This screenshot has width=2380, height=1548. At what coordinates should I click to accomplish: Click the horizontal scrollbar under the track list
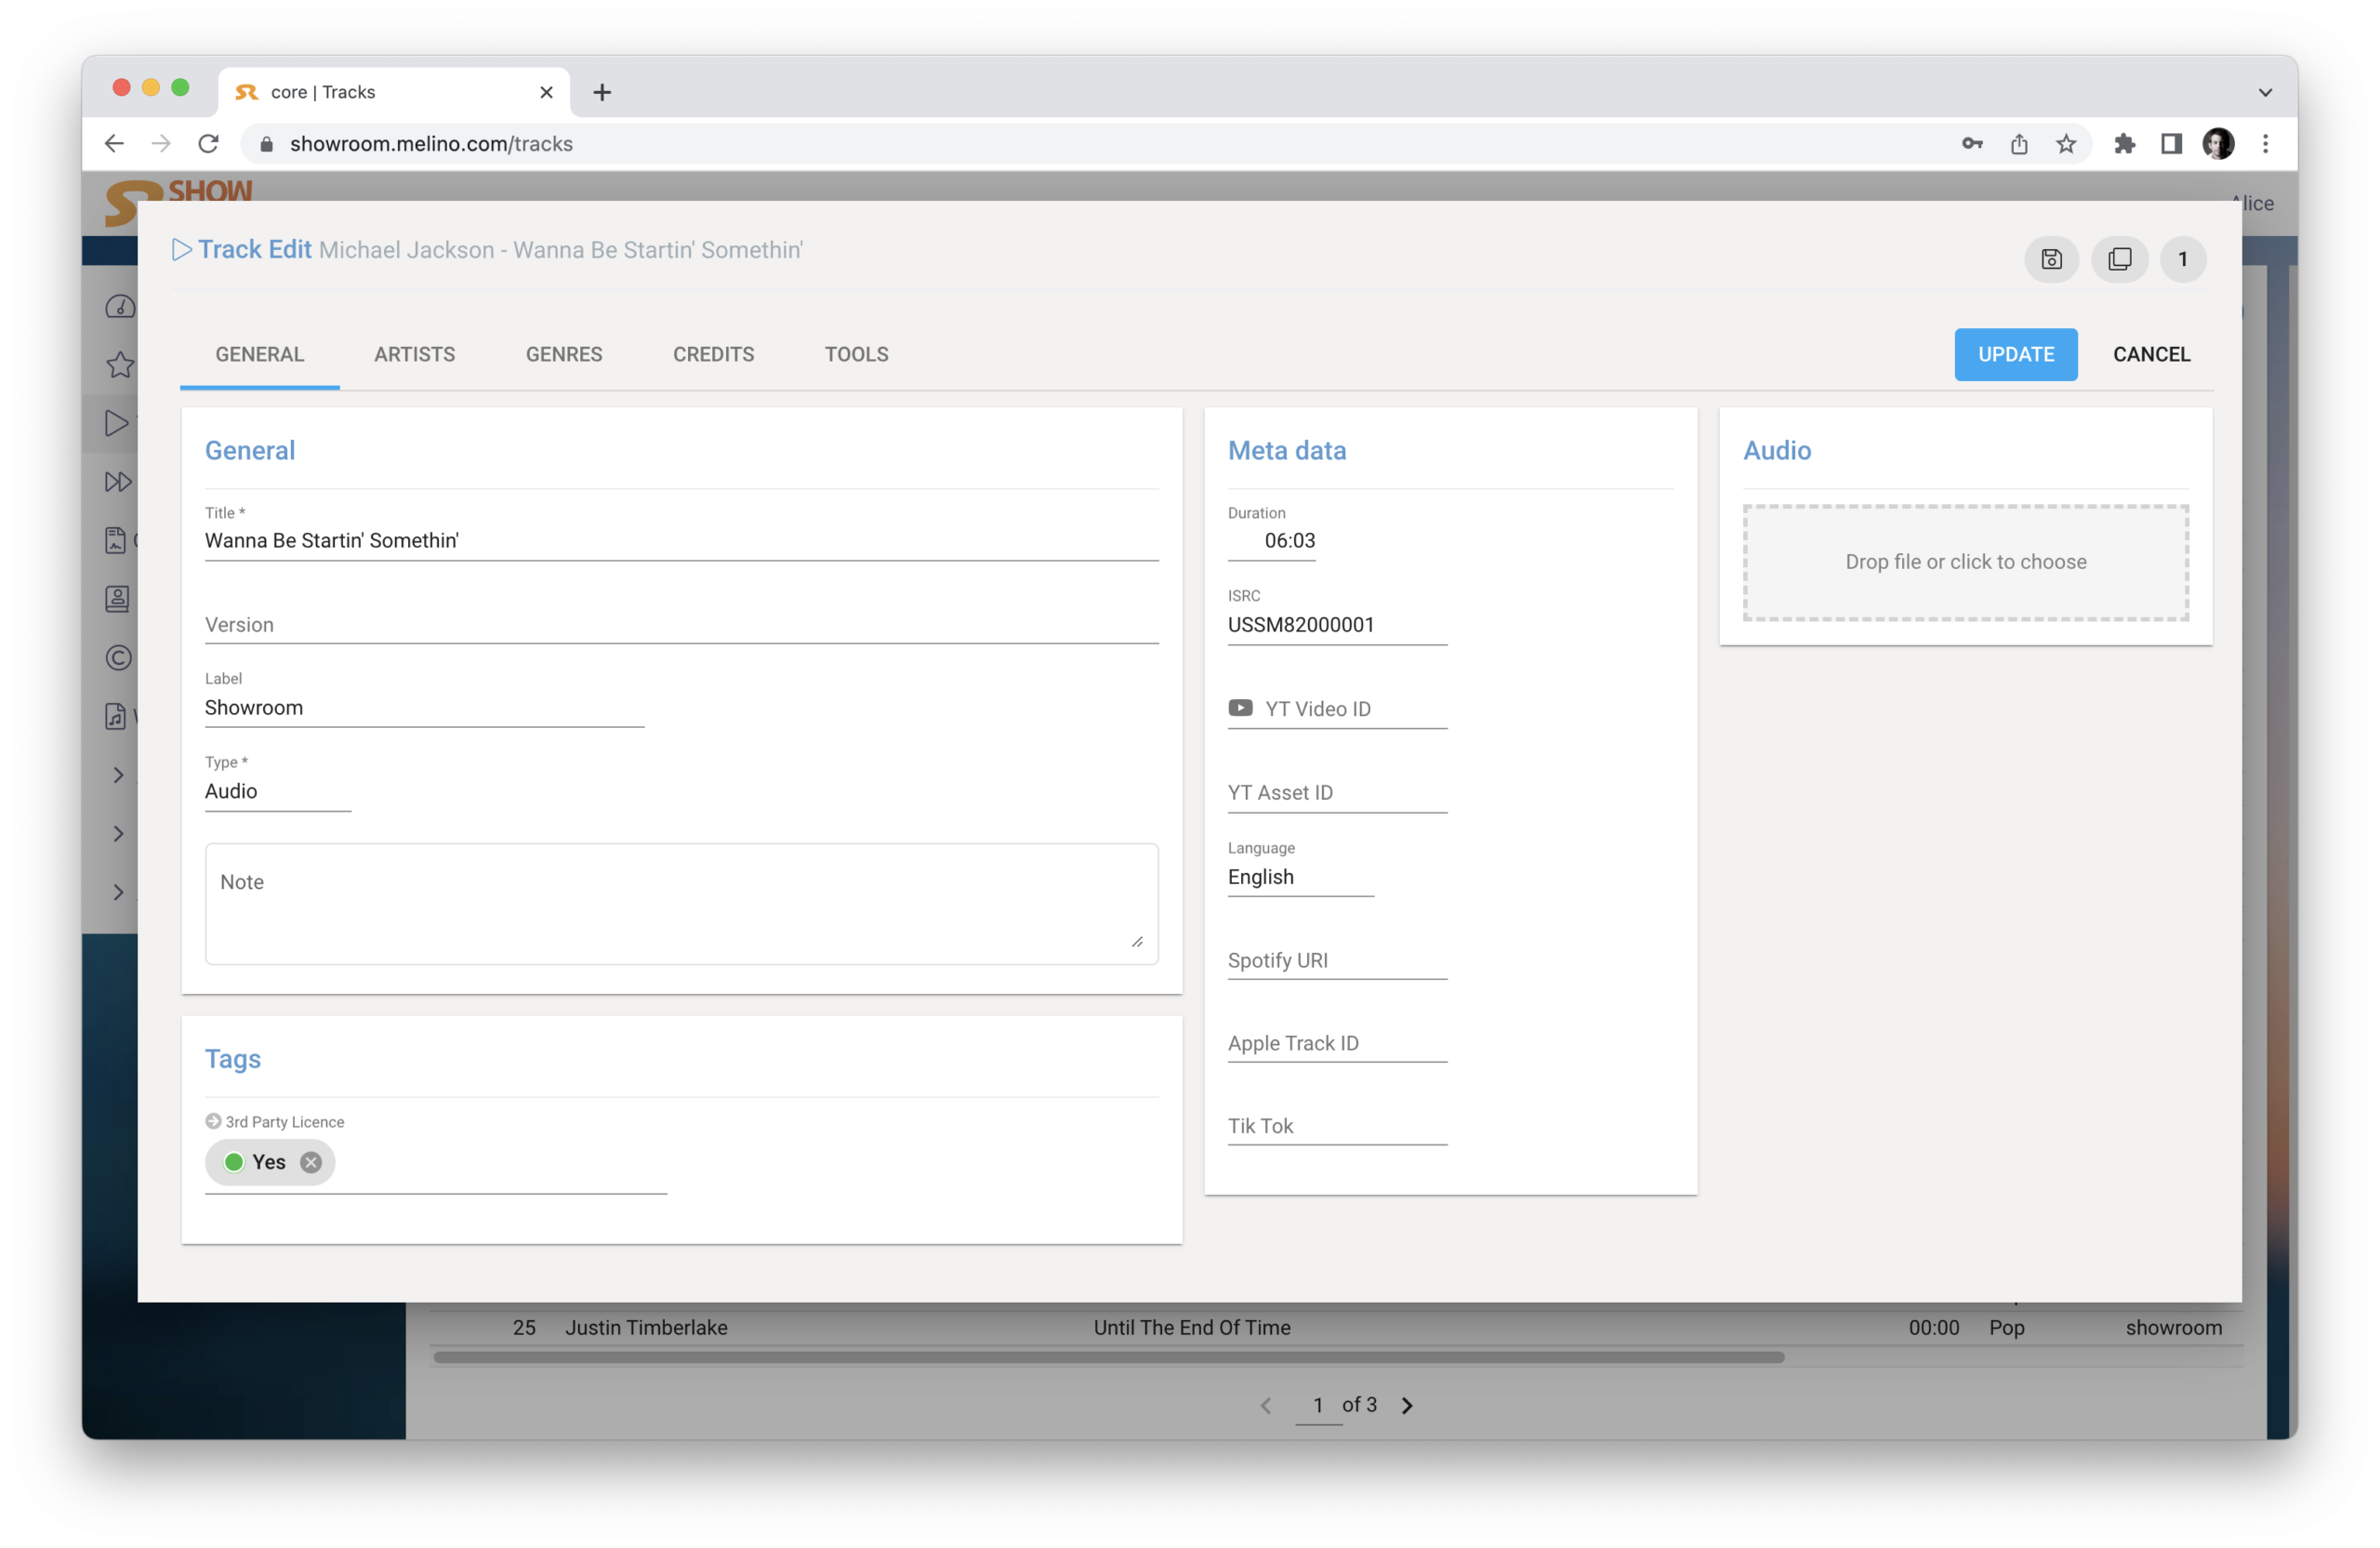pos(1108,1358)
